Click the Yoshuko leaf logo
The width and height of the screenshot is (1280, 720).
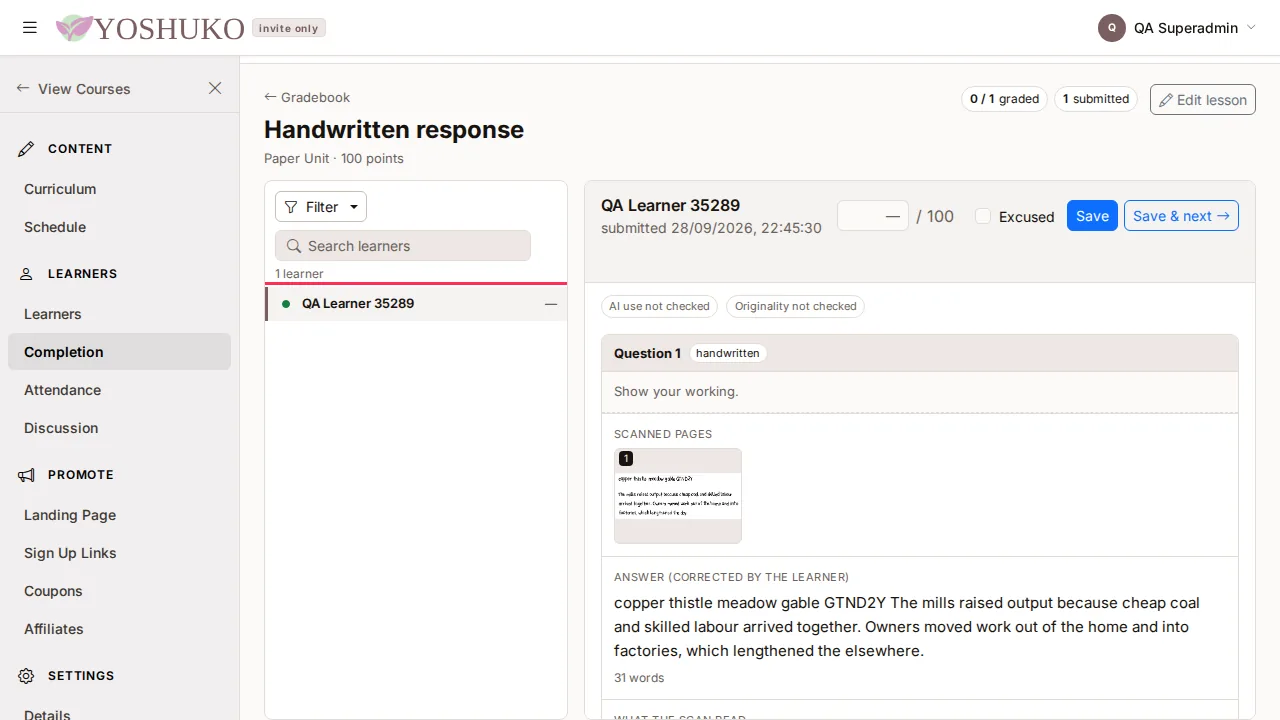[x=74, y=28]
